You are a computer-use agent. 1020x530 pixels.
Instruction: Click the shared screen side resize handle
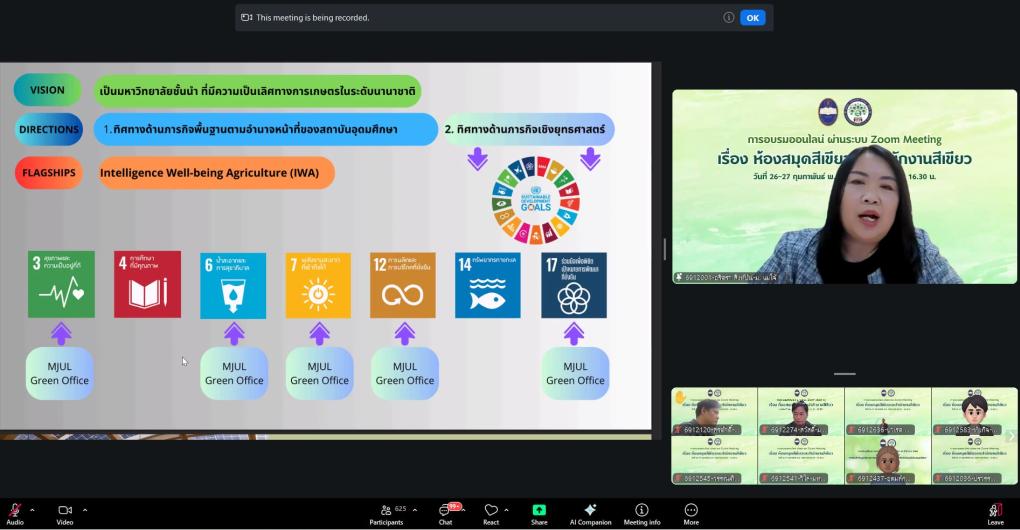663,248
